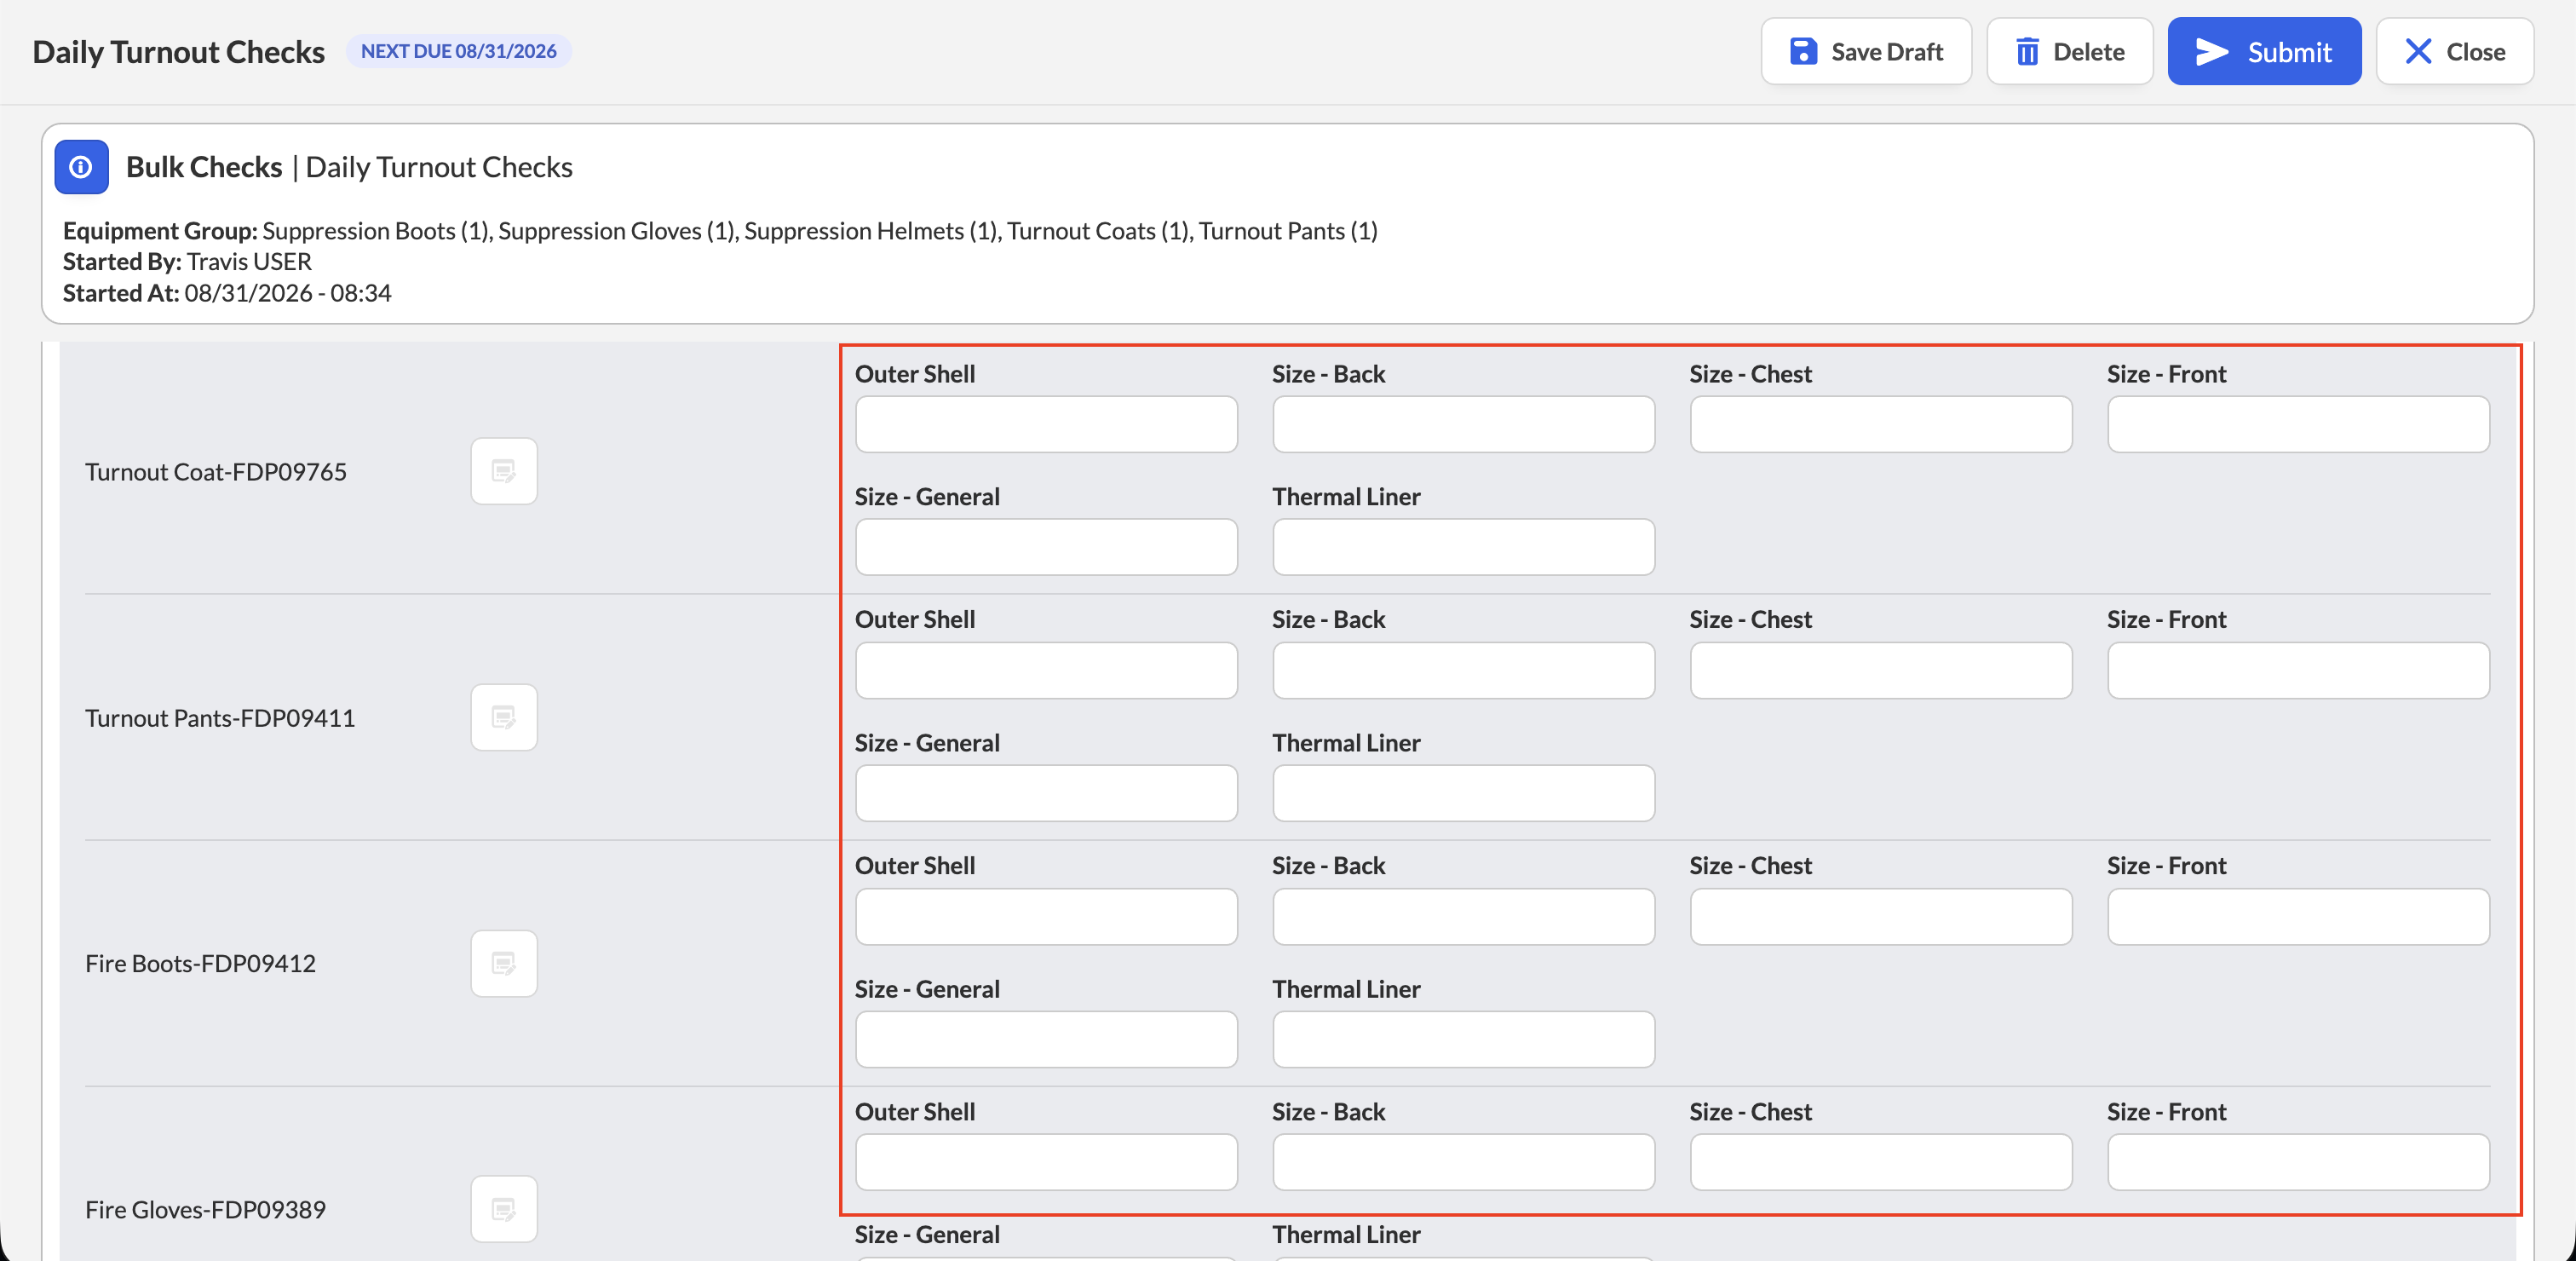The width and height of the screenshot is (2576, 1261).
Task: Select the Outer Shell field for Fire Boots
Action: click(x=1046, y=916)
